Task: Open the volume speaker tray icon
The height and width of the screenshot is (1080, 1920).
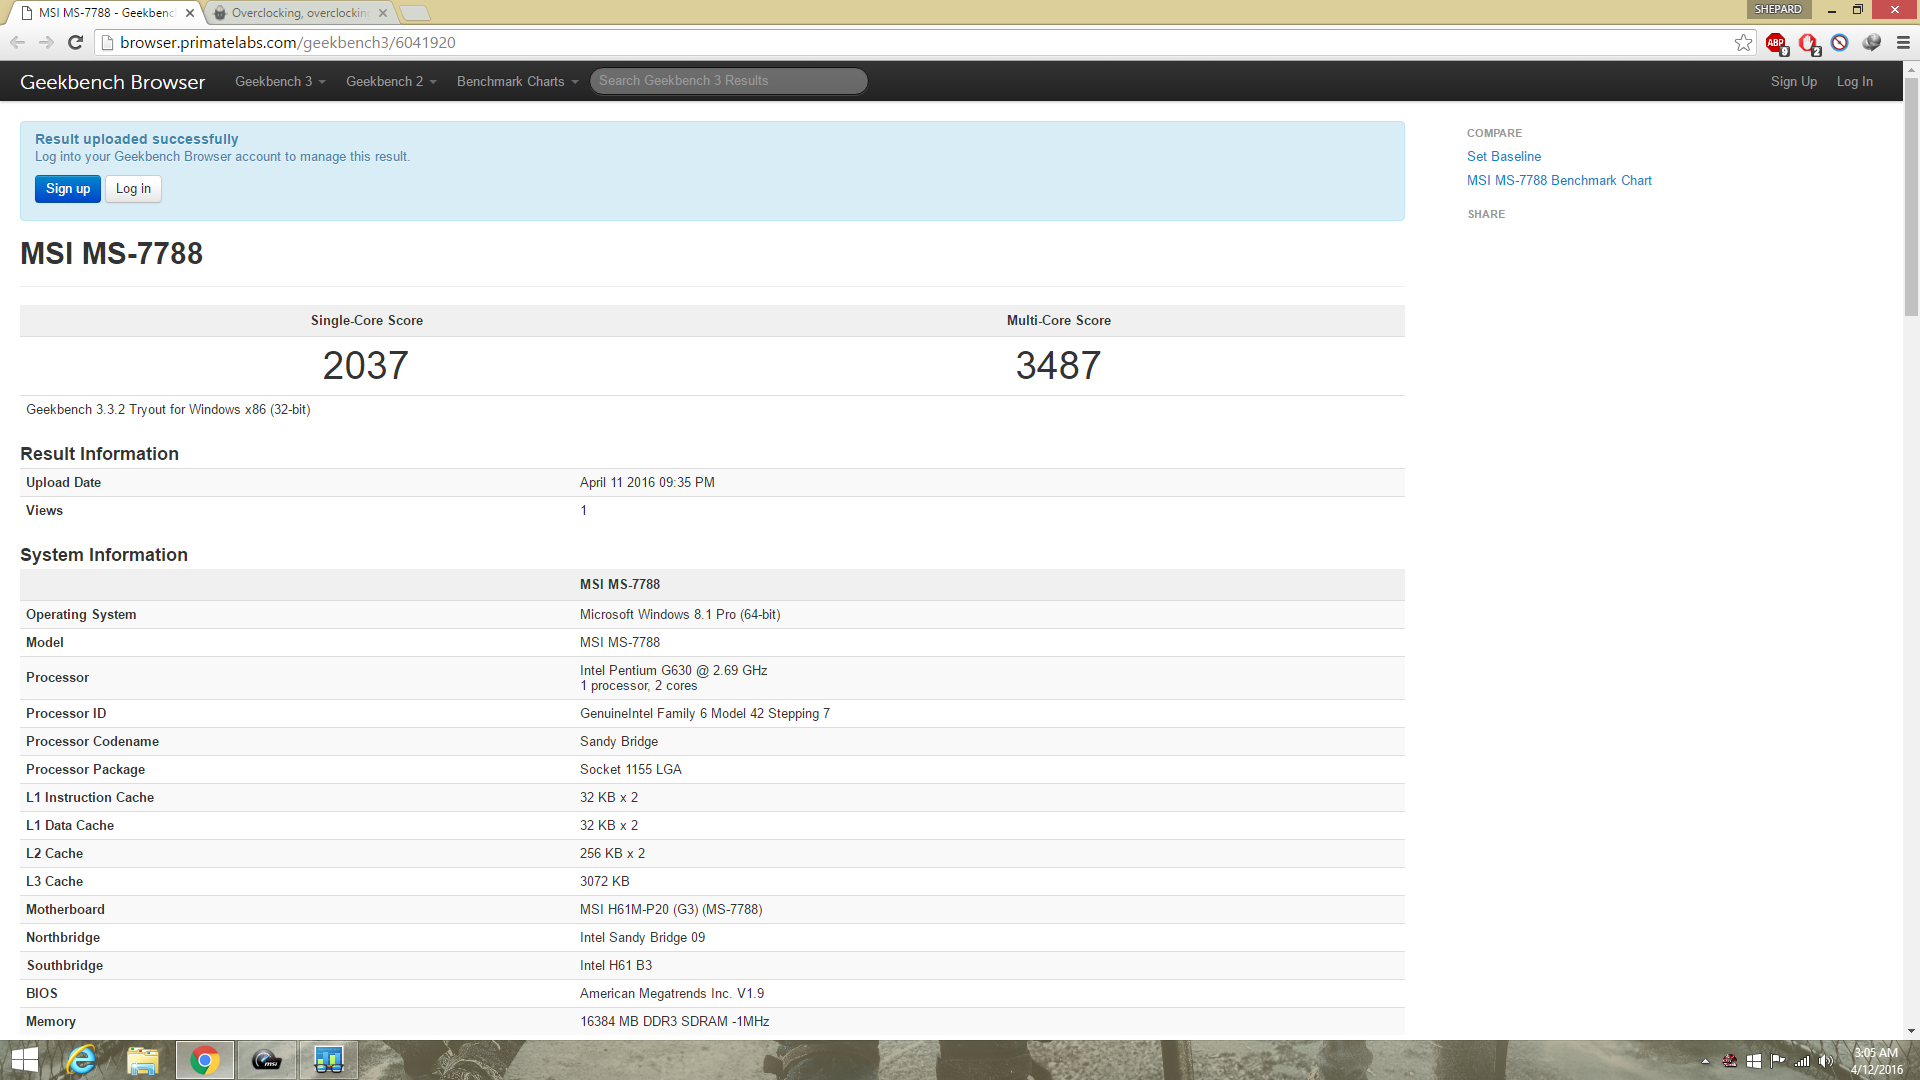Action: coord(1826,1061)
